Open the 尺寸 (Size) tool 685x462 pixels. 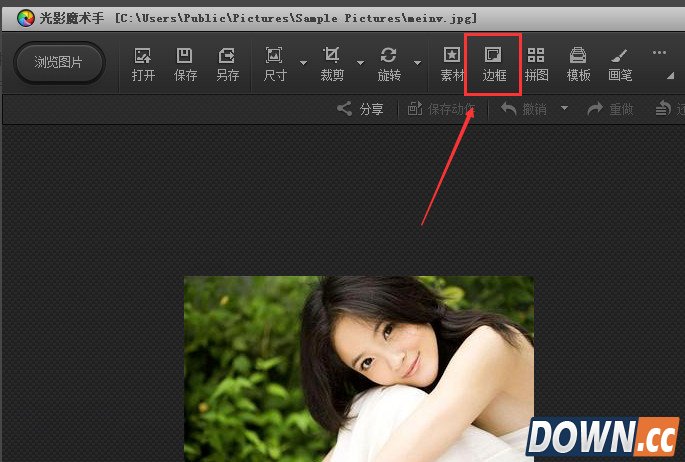click(x=274, y=64)
